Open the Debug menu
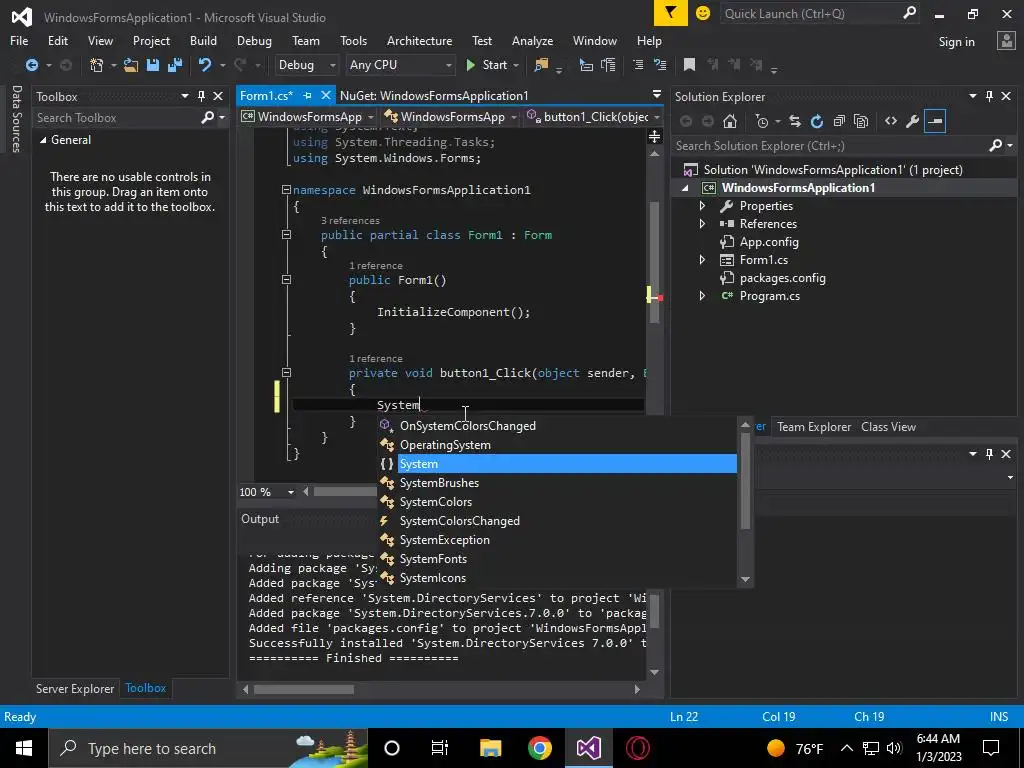 tap(254, 40)
